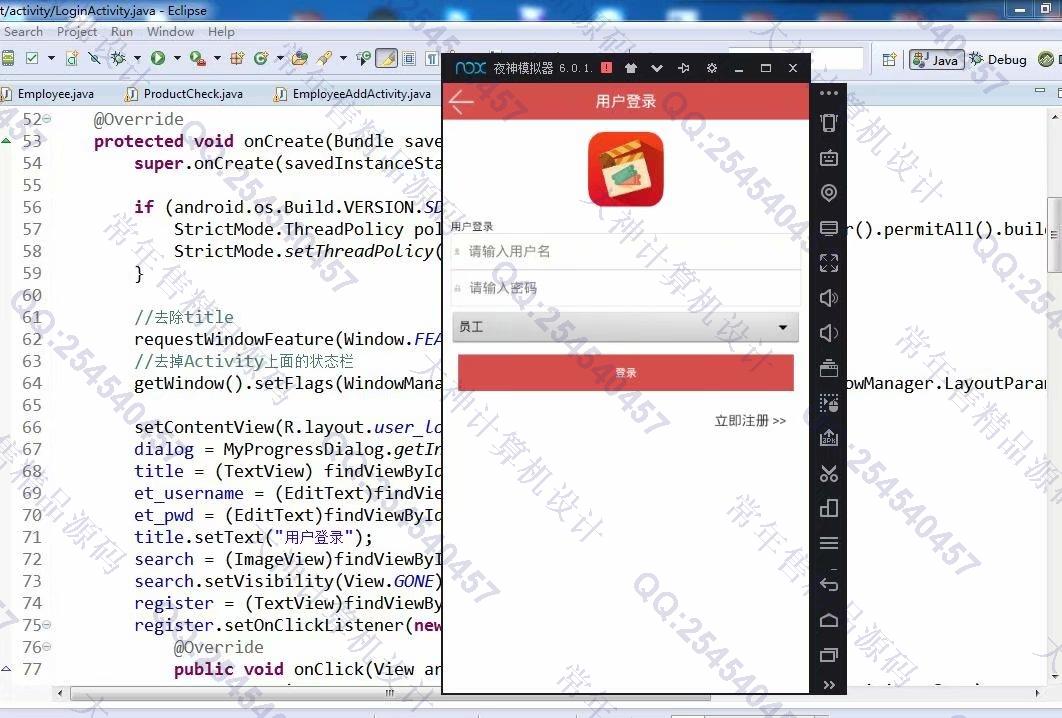Click the Nox Android home button
This screenshot has width=1062, height=718.
tap(829, 620)
